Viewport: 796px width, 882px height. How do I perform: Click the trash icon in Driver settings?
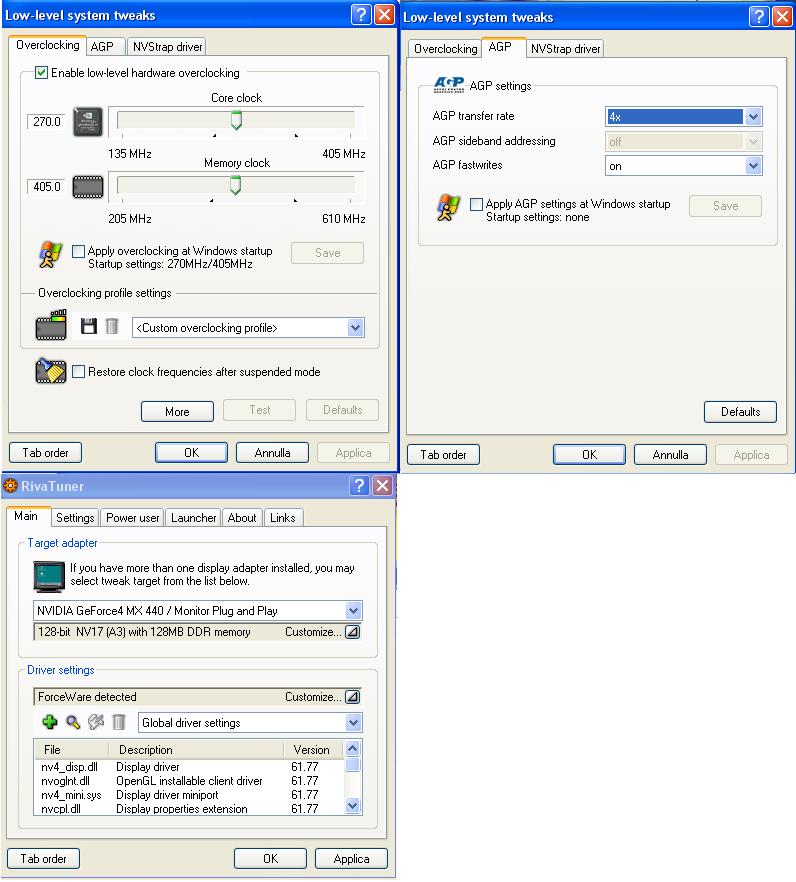pyautogui.click(x=119, y=722)
